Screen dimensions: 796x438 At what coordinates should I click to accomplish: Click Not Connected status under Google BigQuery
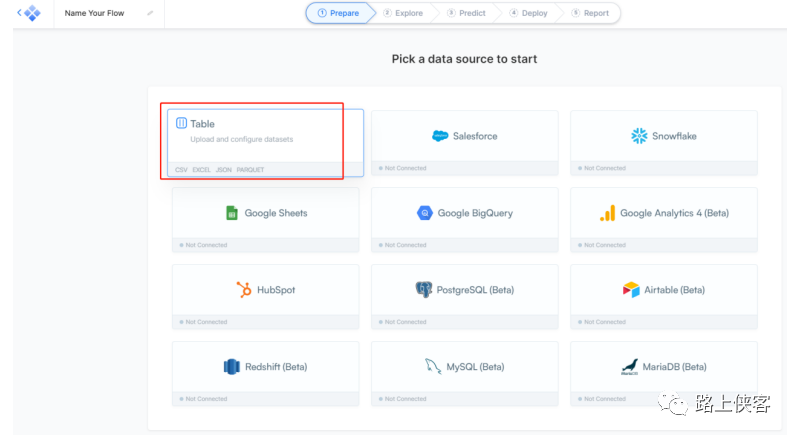(403, 245)
